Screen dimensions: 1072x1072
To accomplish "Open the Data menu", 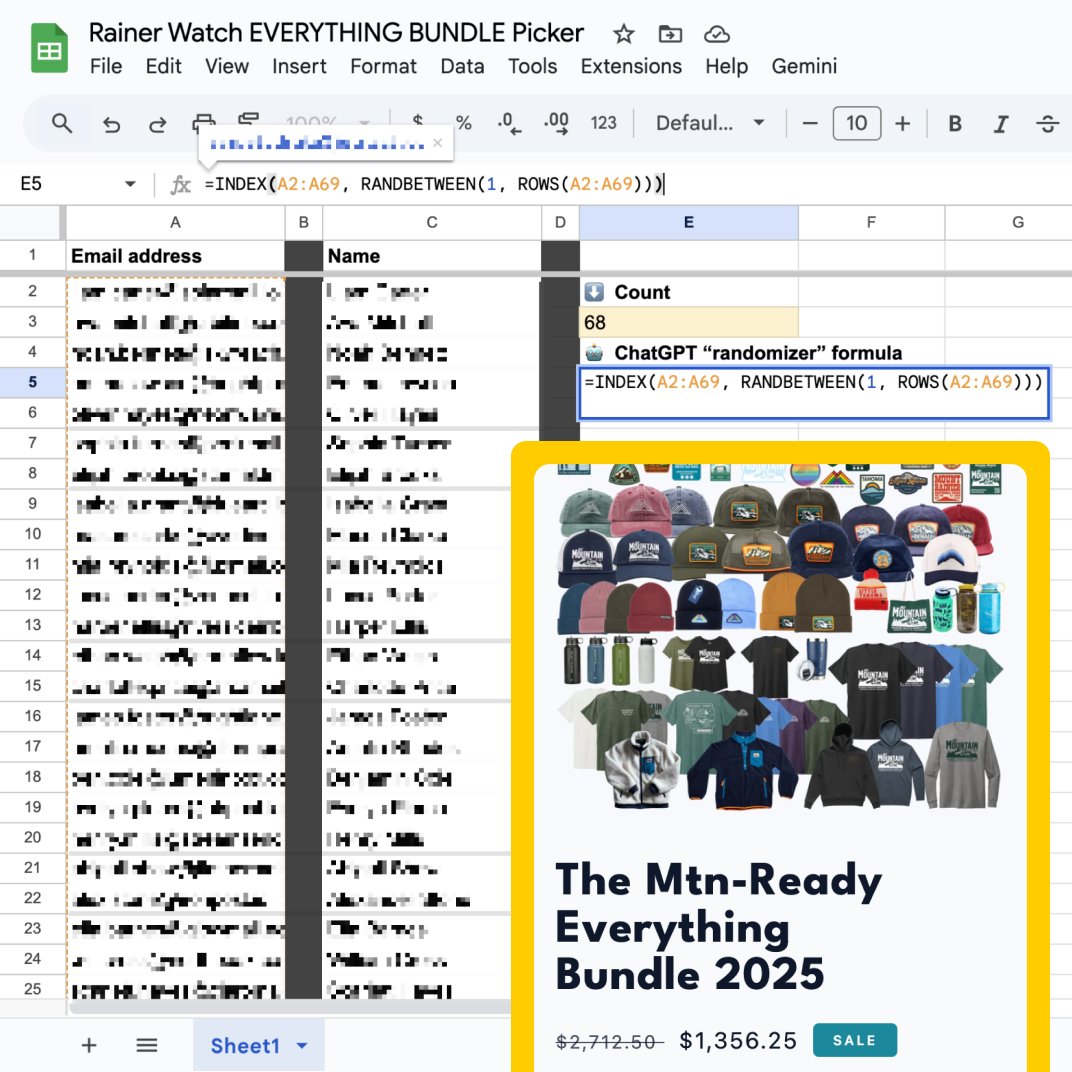I will 462,66.
